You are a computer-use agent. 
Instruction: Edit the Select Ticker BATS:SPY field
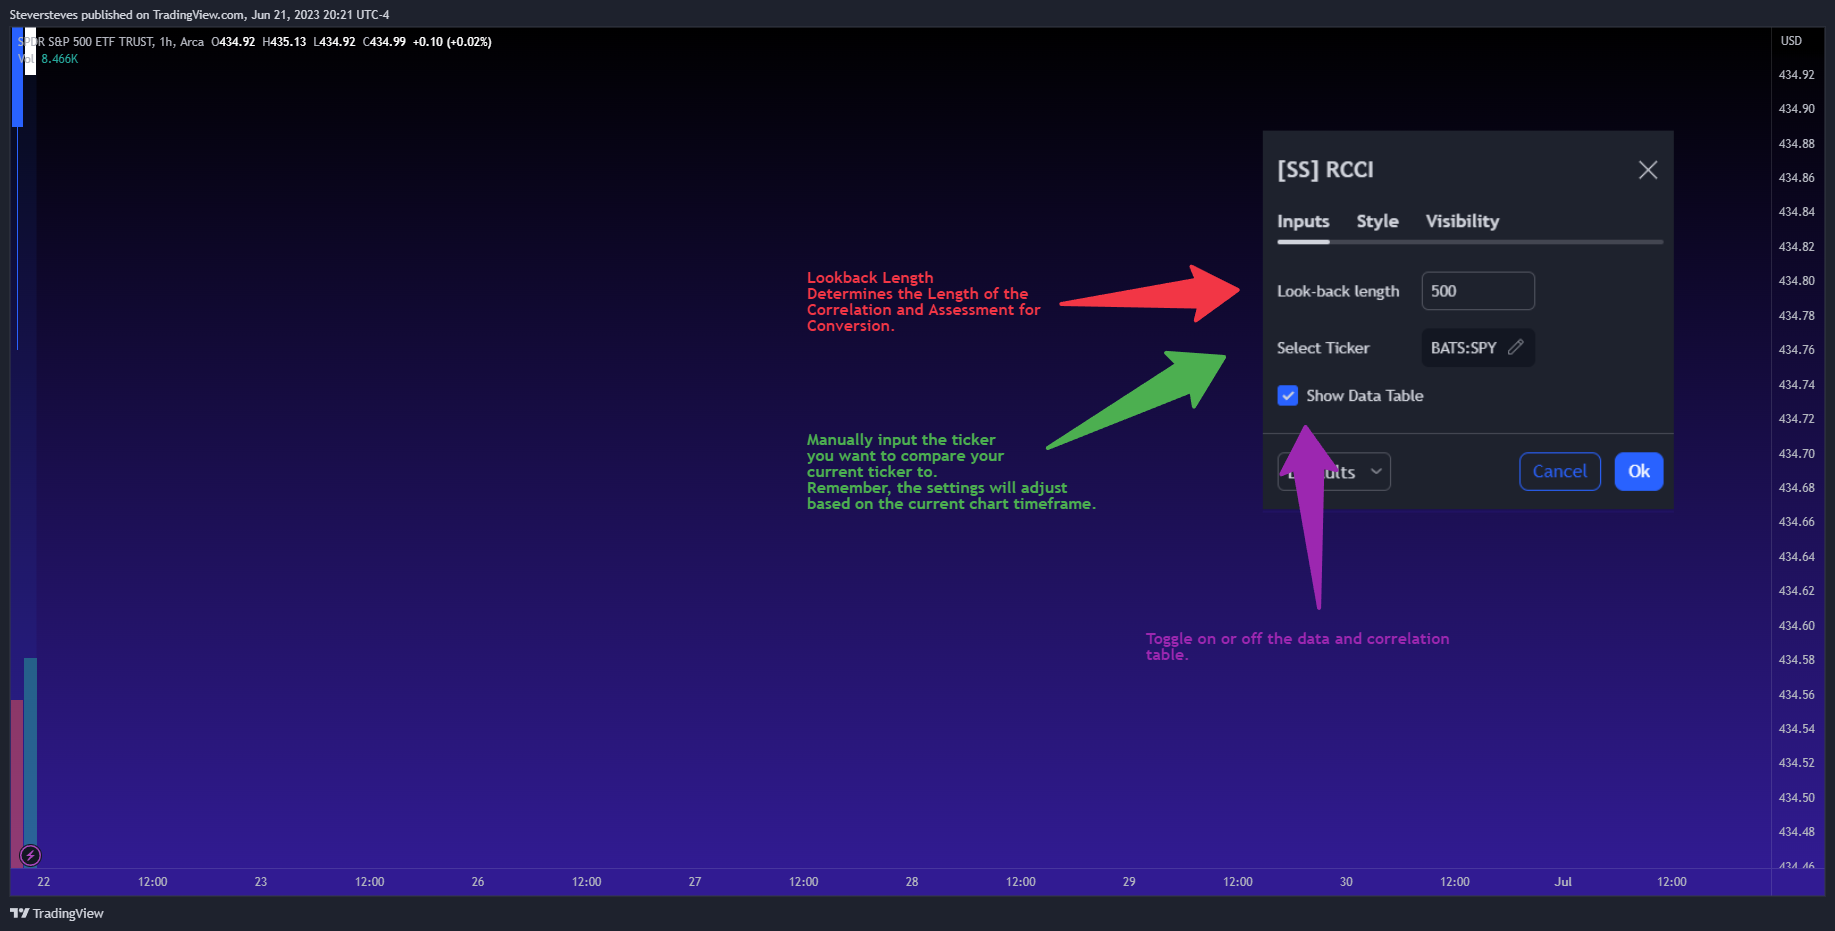[x=1478, y=348]
